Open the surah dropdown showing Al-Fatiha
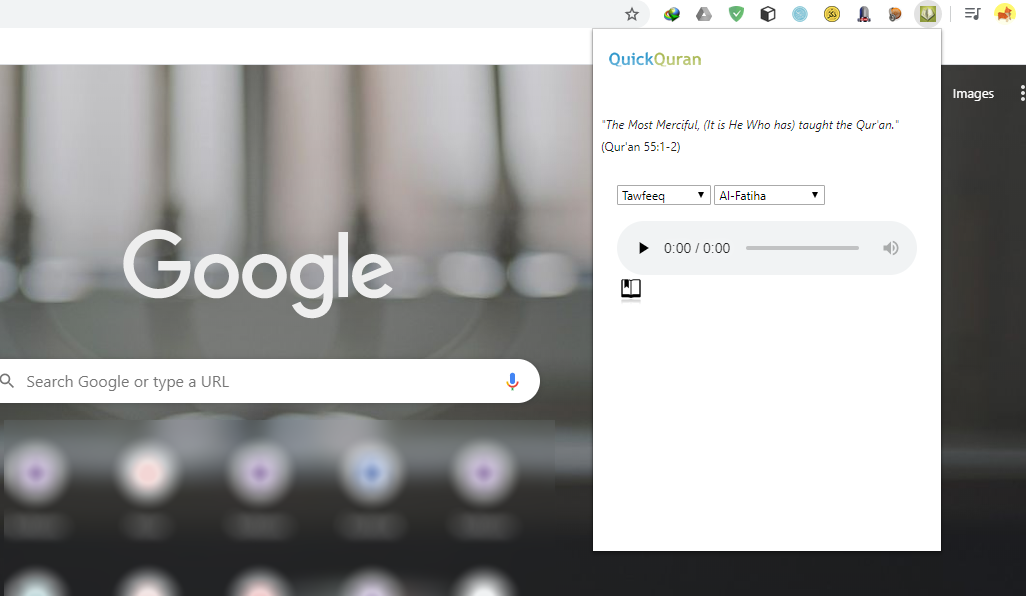The image size is (1026, 596). (769, 195)
